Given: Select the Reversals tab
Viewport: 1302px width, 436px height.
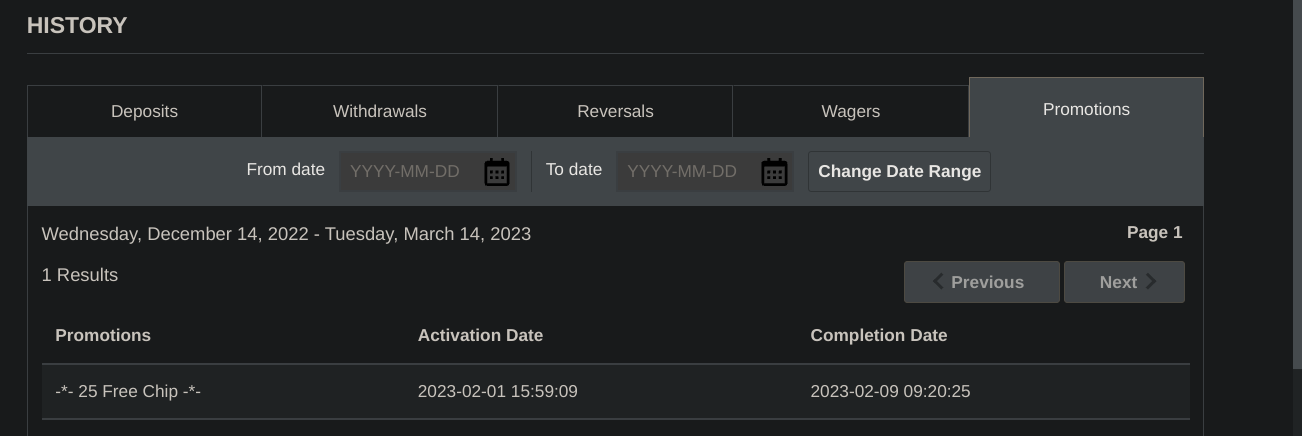Looking at the screenshot, I should [x=615, y=111].
